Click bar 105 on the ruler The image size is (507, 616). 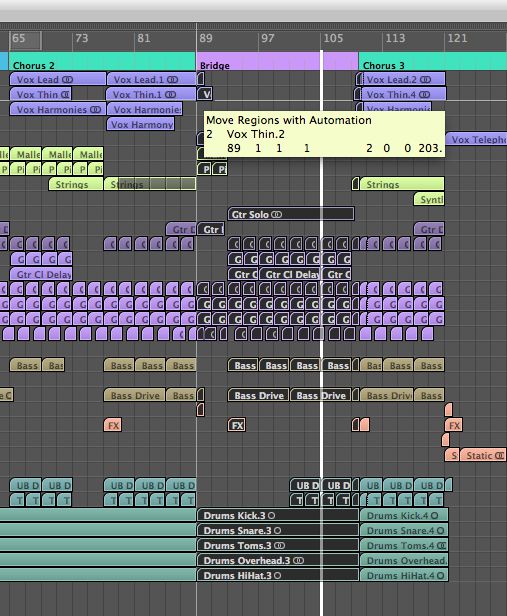pyautogui.click(x=333, y=38)
